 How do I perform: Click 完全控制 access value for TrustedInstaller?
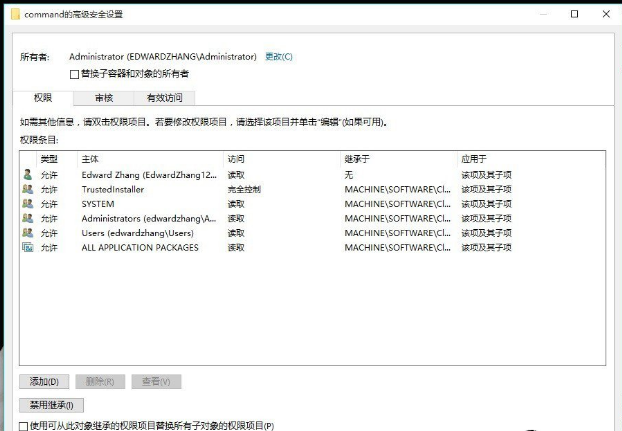coord(244,190)
